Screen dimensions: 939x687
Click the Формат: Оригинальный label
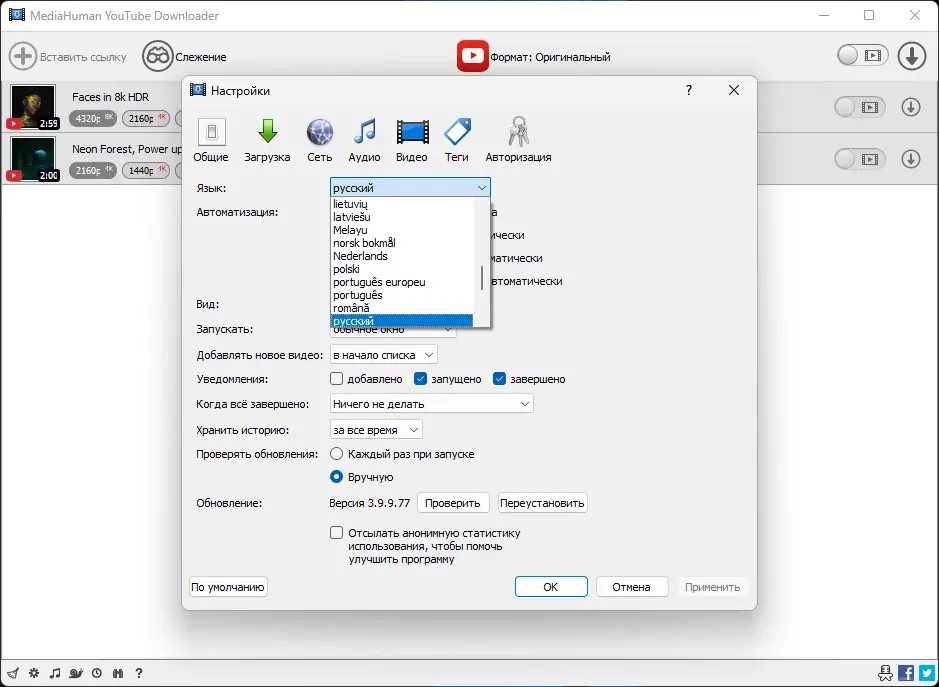coord(550,57)
